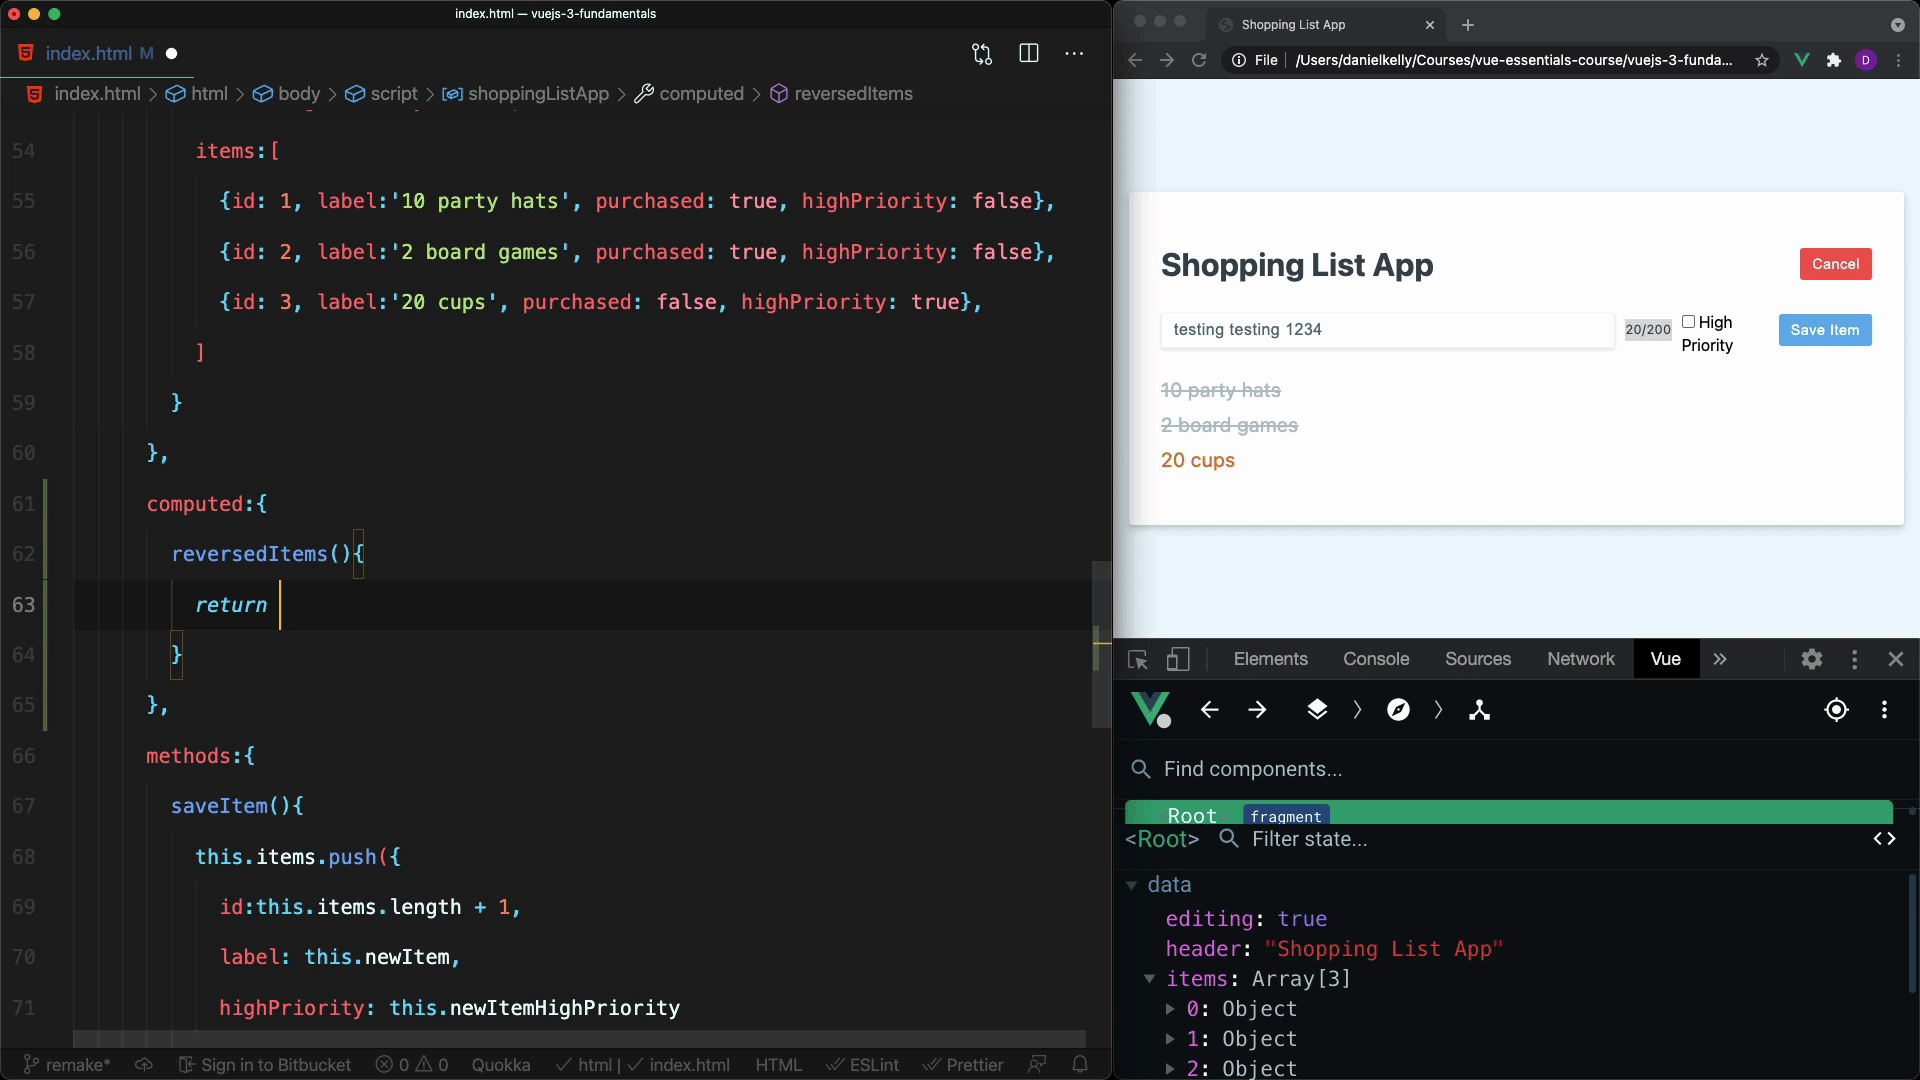Open Chrome profile avatar D
1920x1080 pixels.
click(1866, 60)
